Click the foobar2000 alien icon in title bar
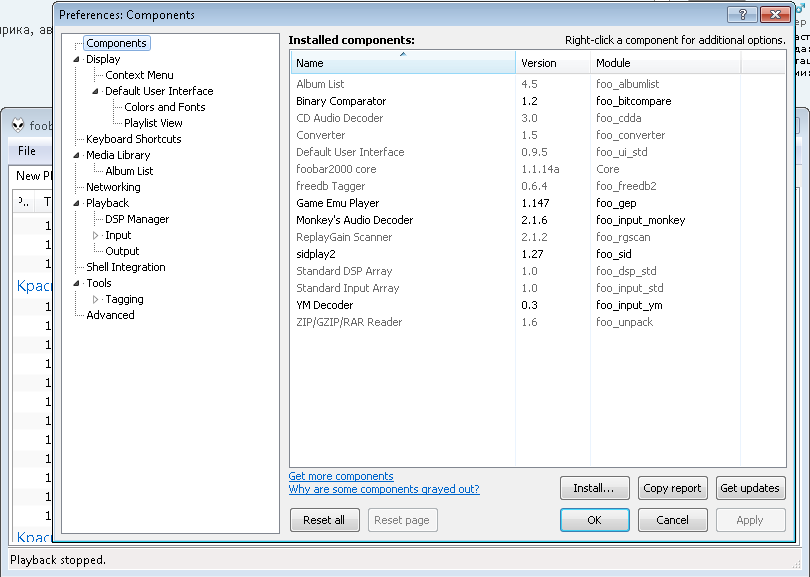This screenshot has height=577, width=810. tap(17, 125)
